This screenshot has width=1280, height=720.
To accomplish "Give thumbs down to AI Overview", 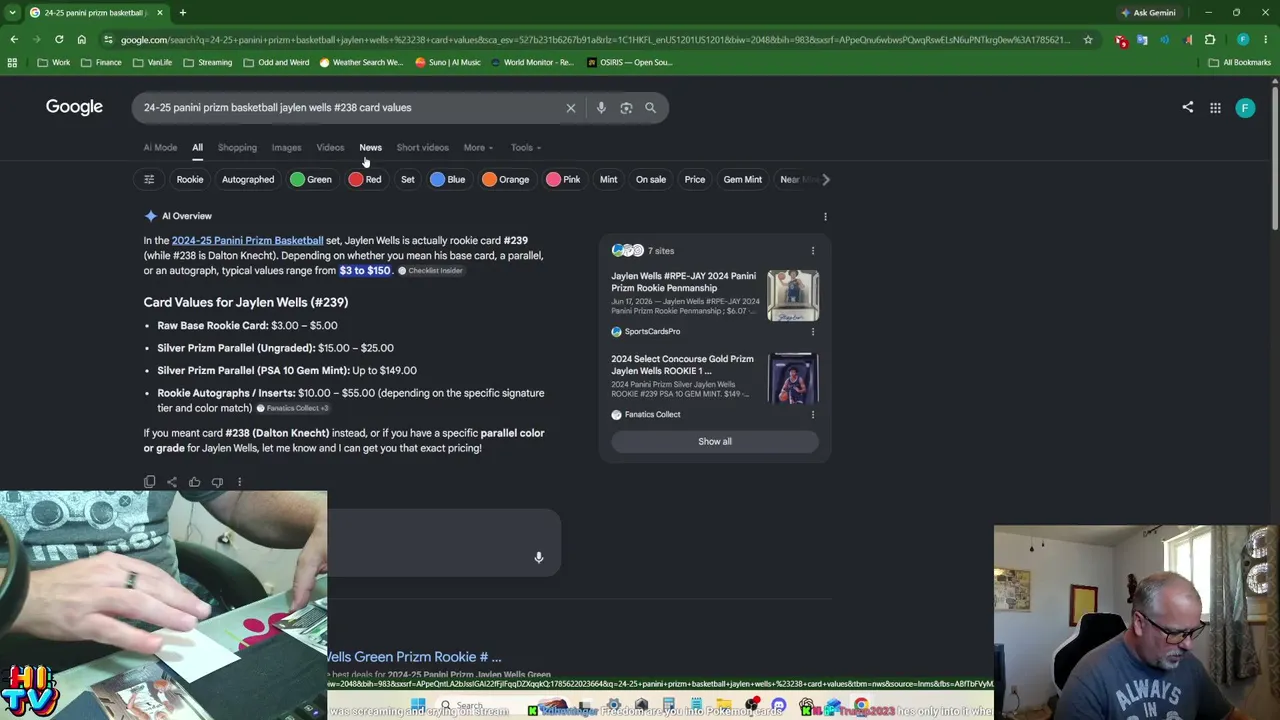I will pos(217,482).
